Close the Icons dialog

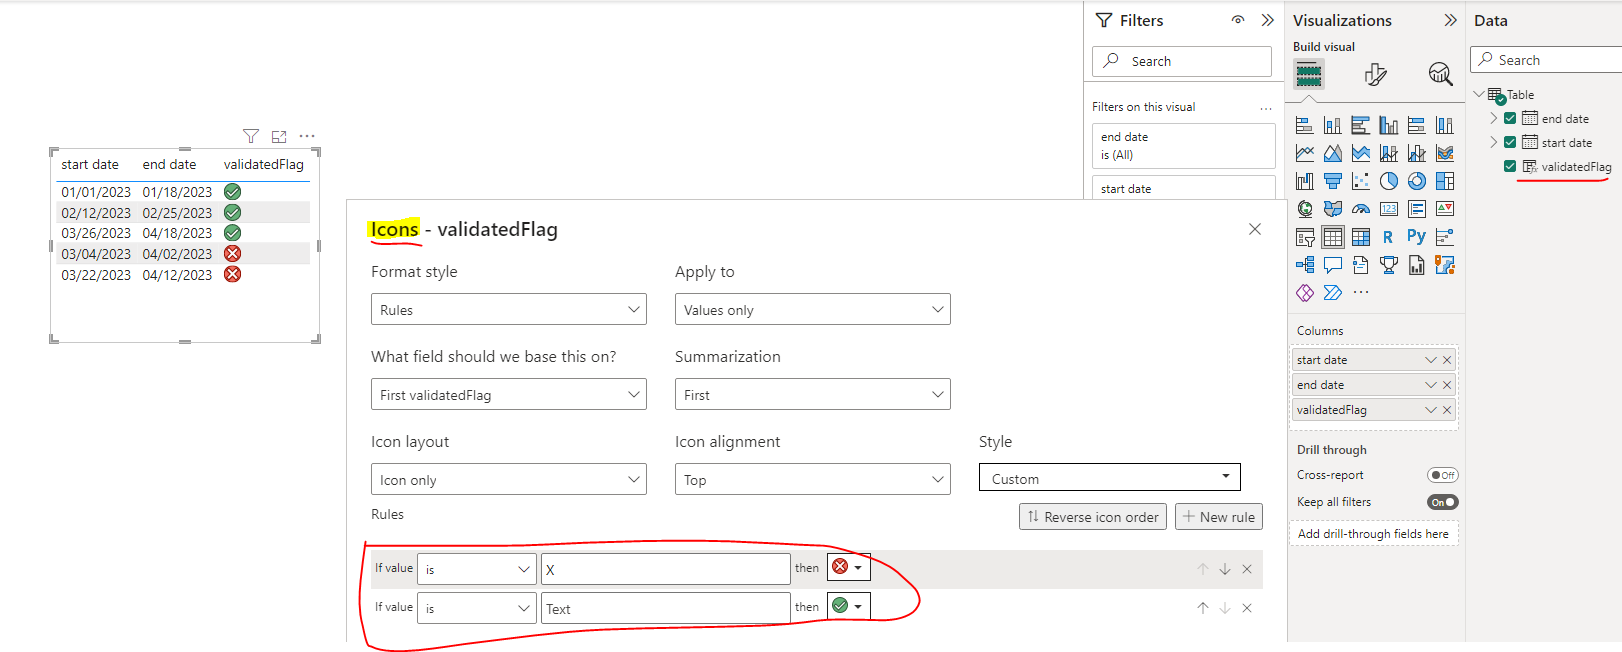1255,229
